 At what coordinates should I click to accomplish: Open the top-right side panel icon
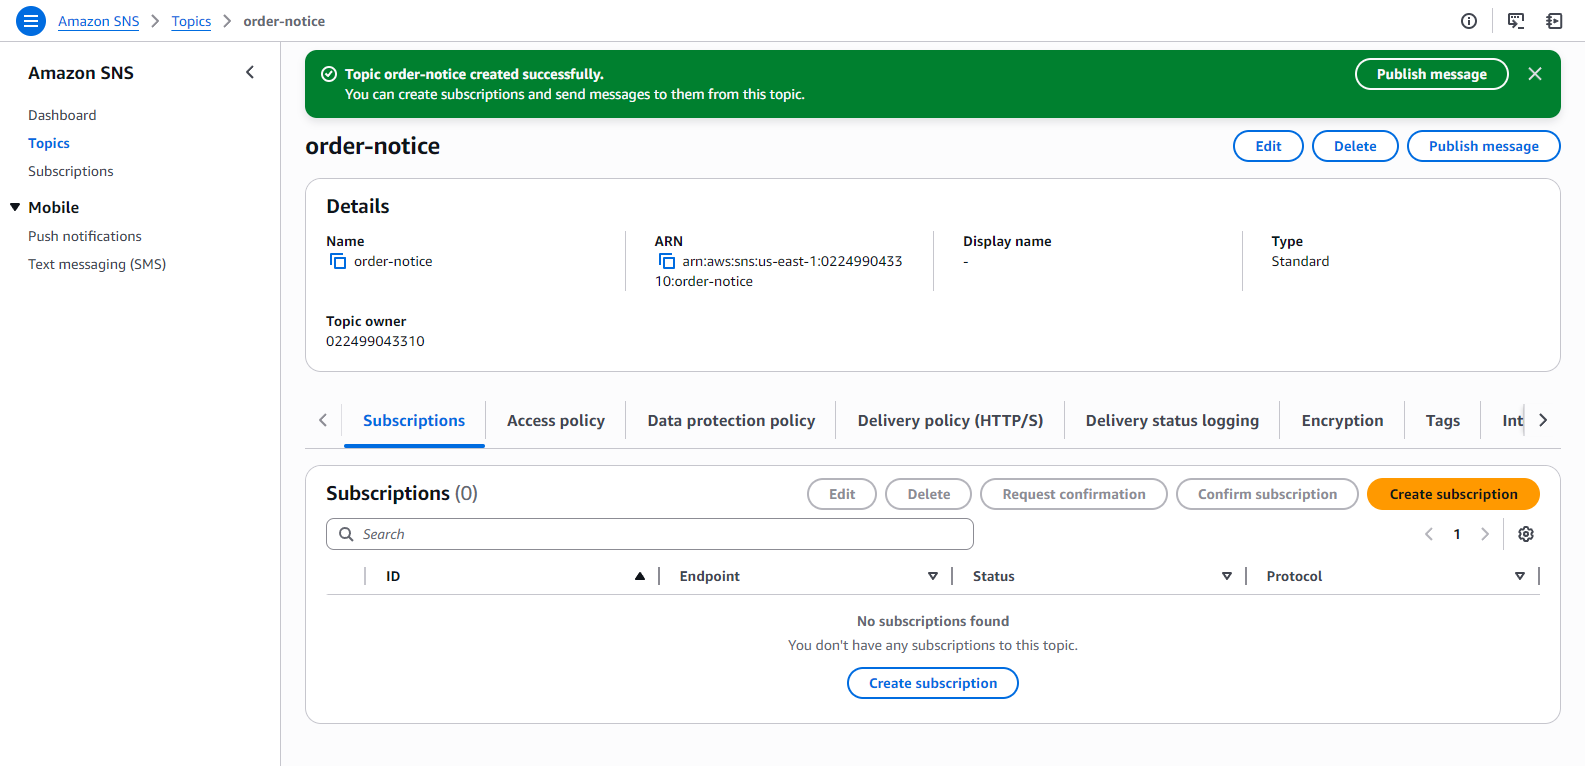[1554, 21]
